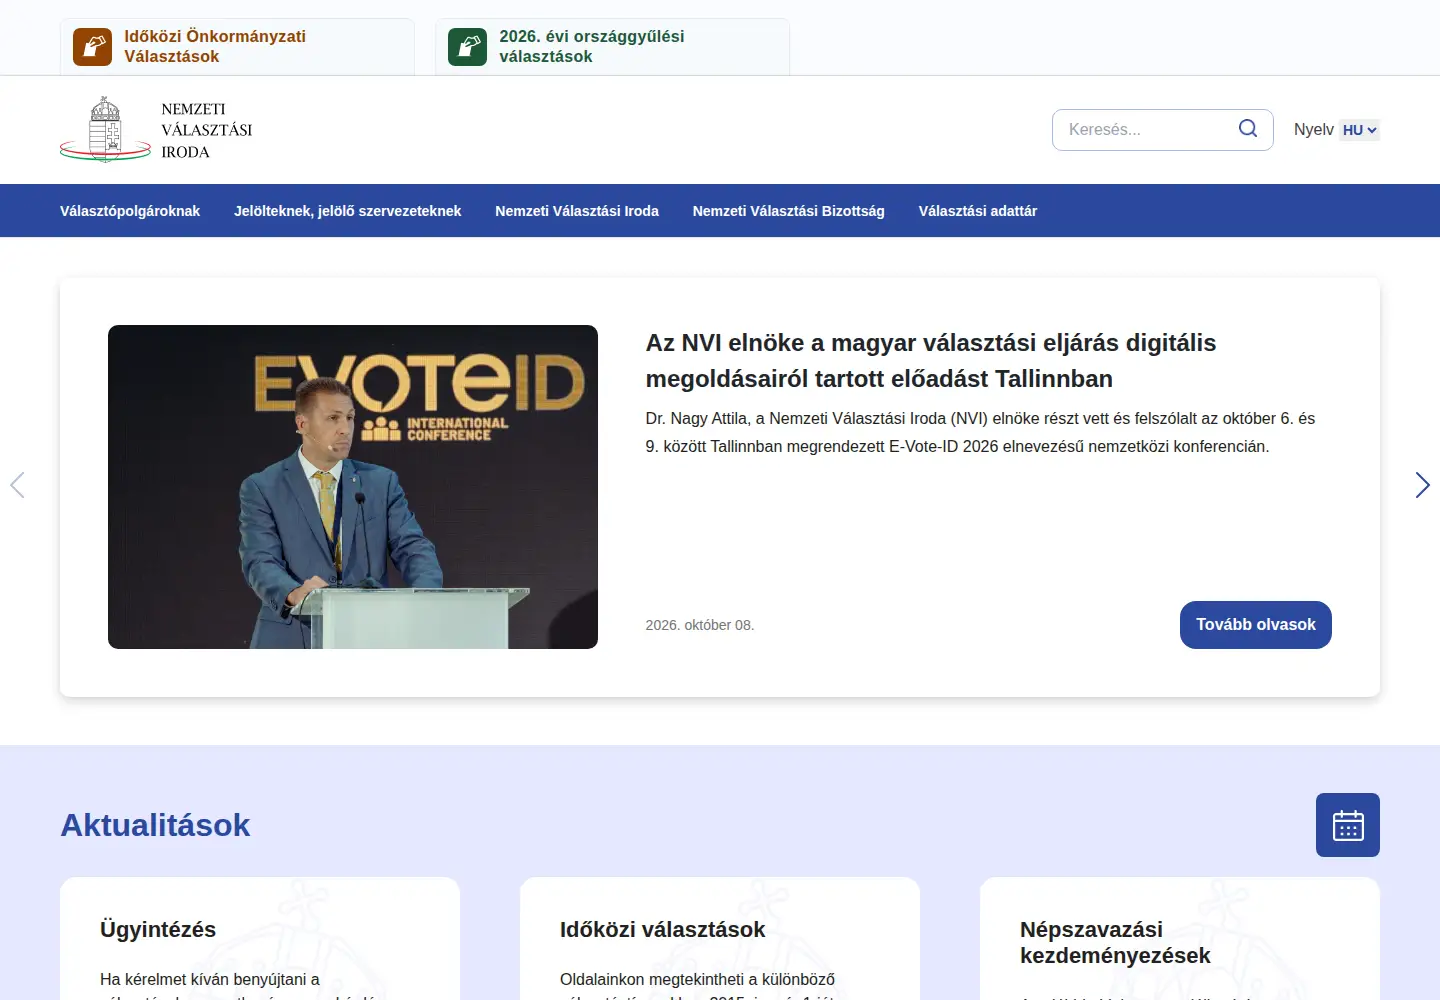Viewport: 1440px width, 1000px height.
Task: Open the Népszavazási kezdeményezések card
Action: [x=1180, y=938]
